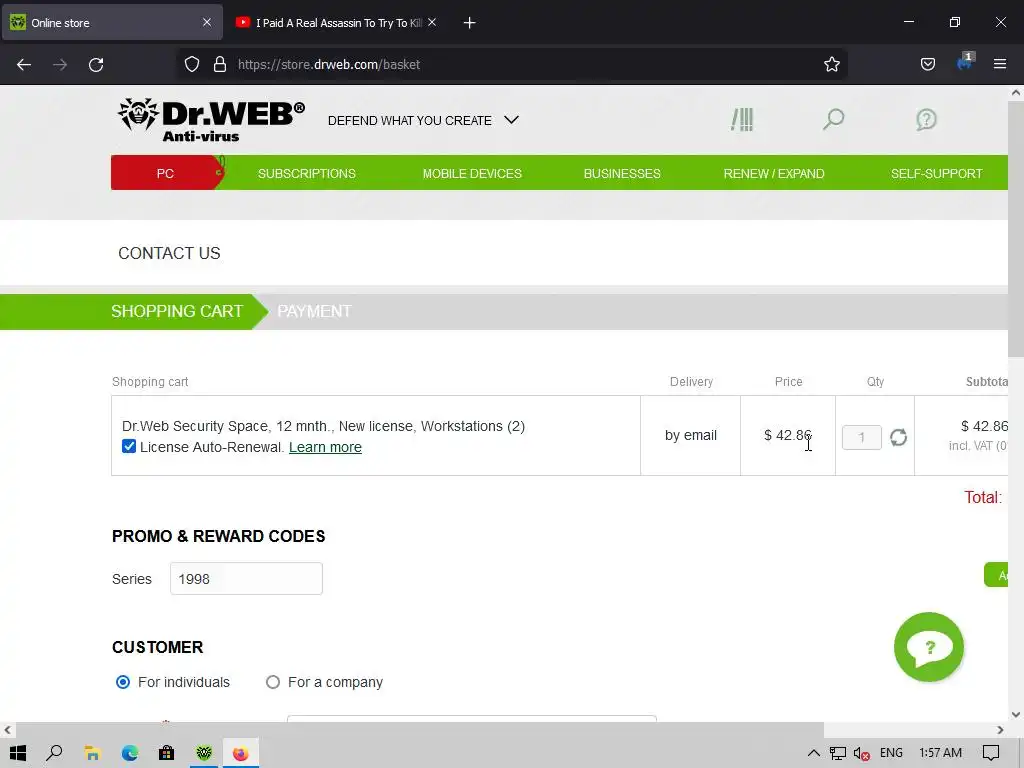Click the Dr.Web Anti-virus logo
Screen dimensions: 1024x768
click(212, 120)
